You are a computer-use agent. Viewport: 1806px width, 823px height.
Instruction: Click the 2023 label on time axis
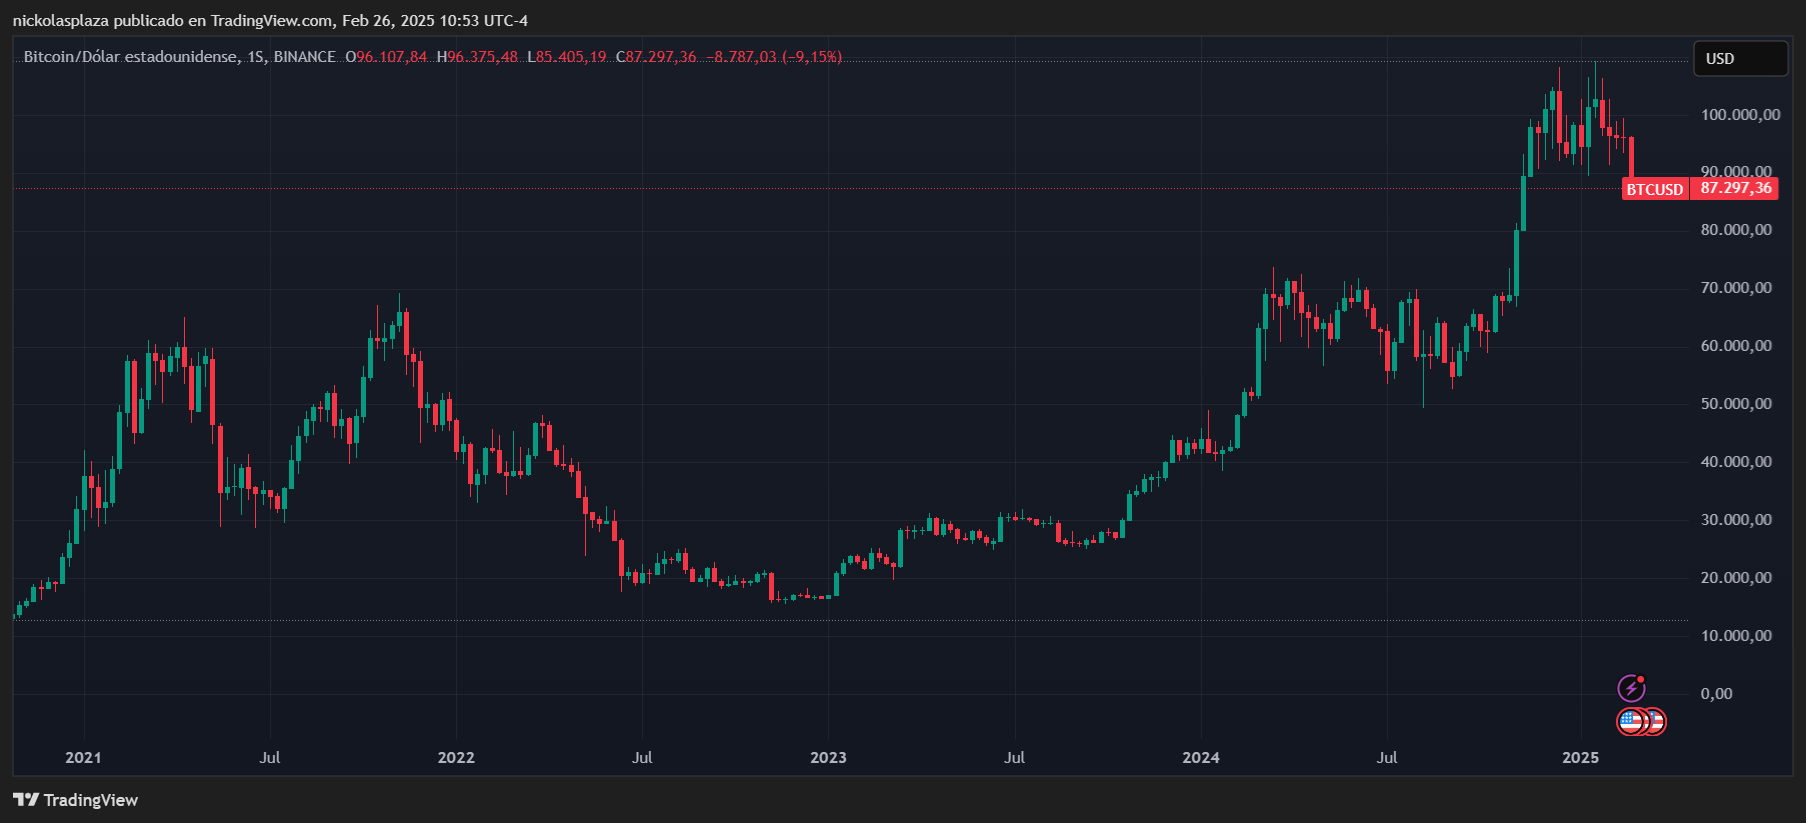pyautogui.click(x=828, y=757)
